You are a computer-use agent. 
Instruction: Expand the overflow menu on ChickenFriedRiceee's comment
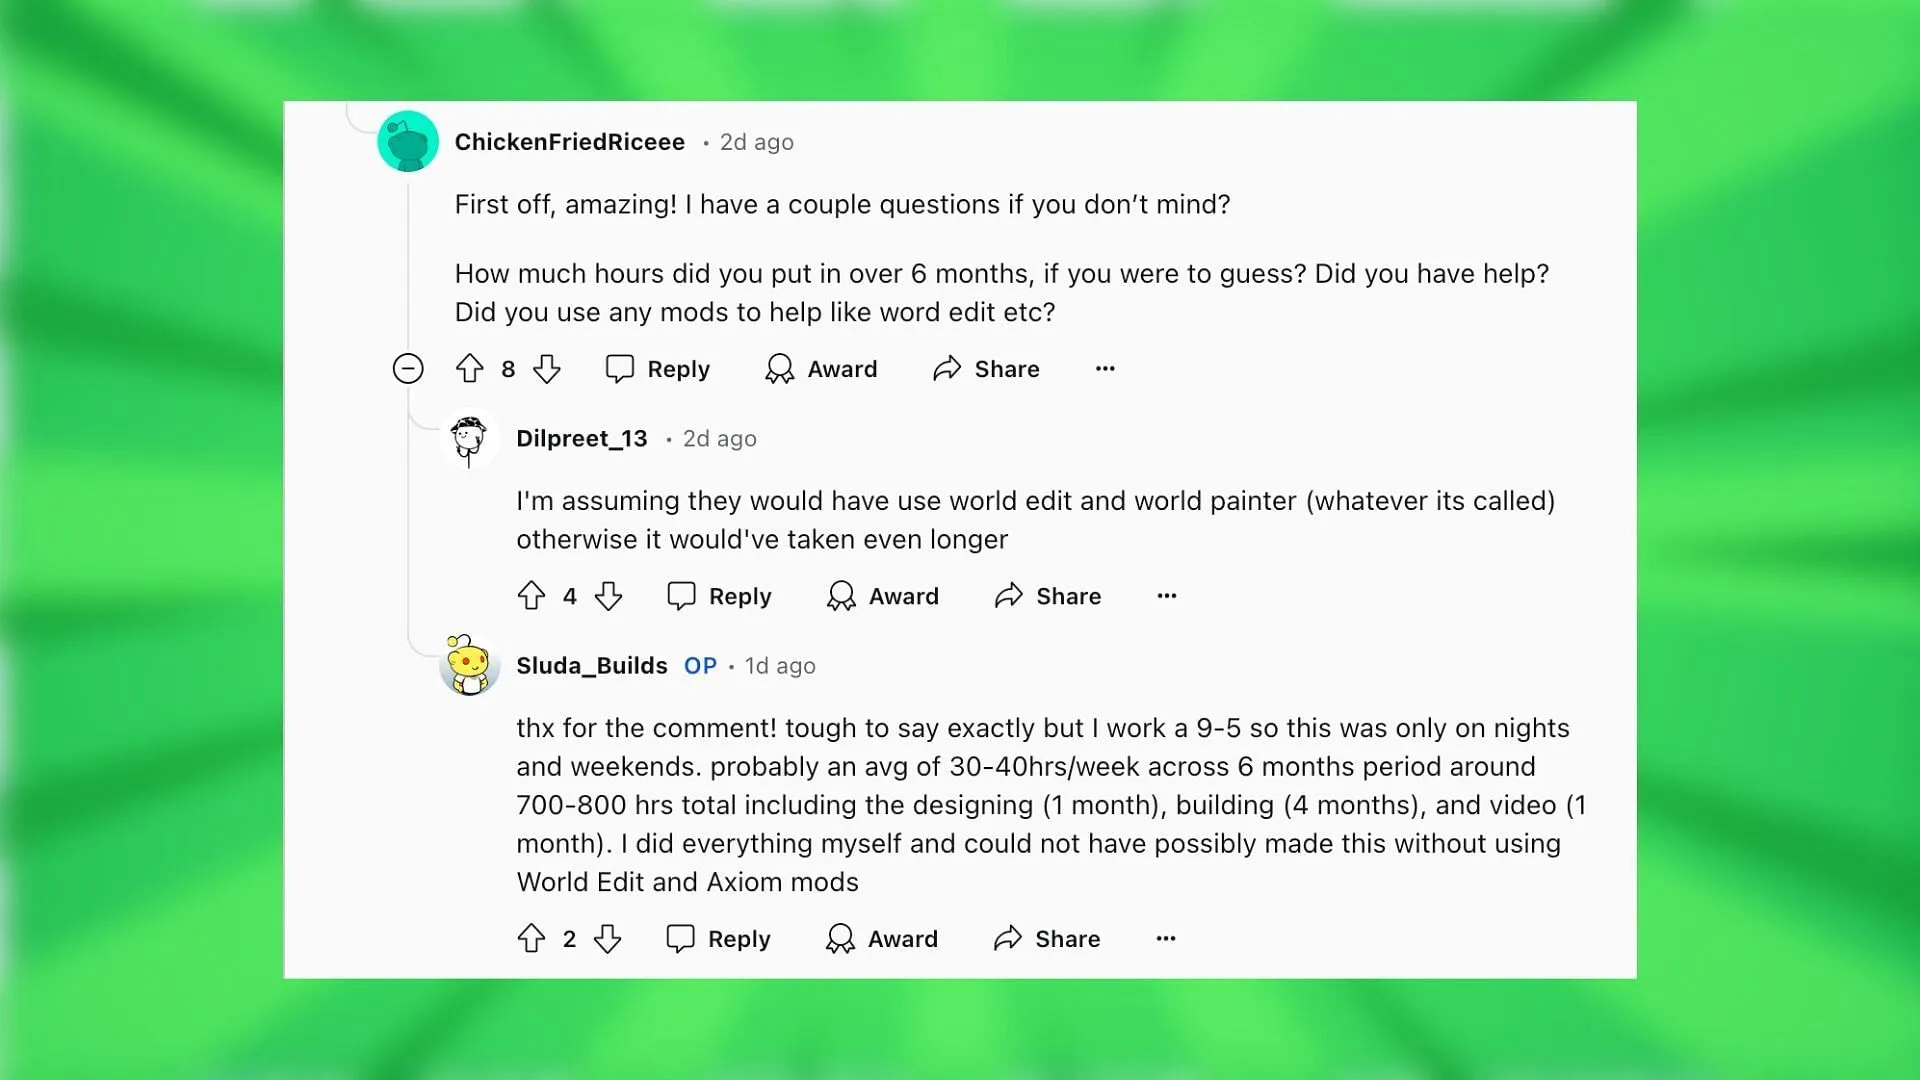click(x=1105, y=368)
